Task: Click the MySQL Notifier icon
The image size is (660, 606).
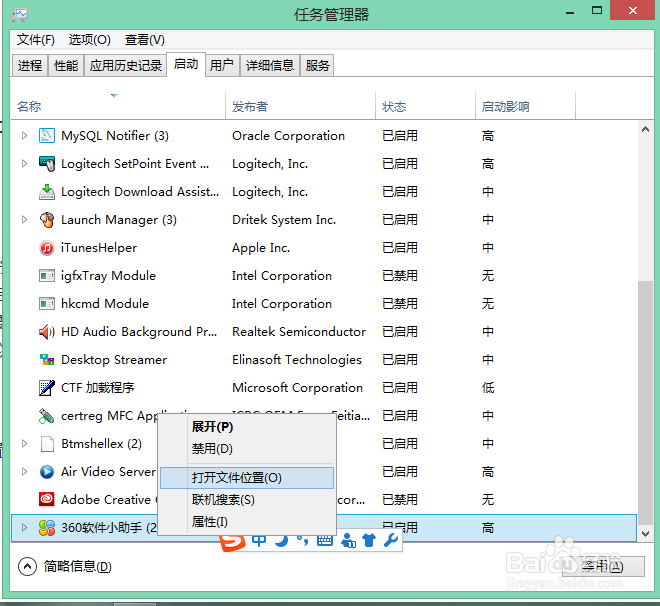Action: point(47,136)
